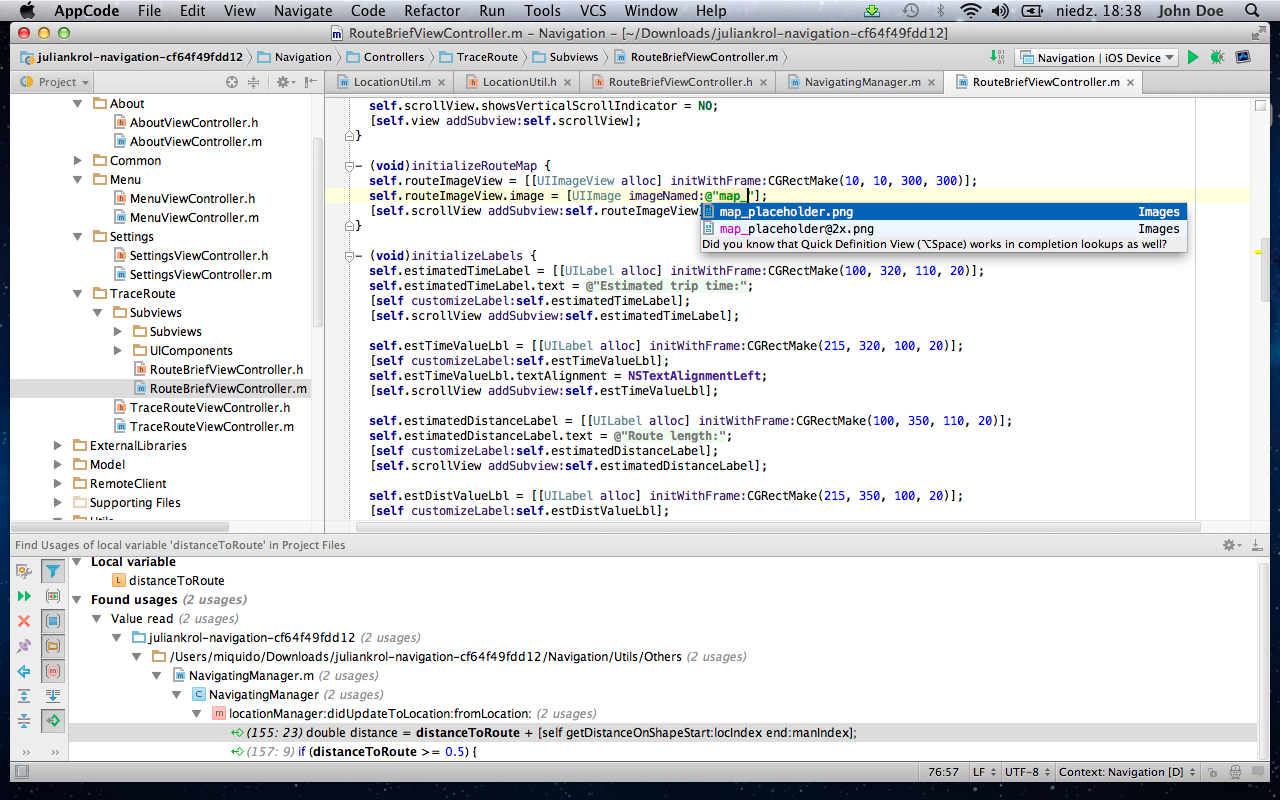Change UTF-8 file encoding in status bar
This screenshot has width=1280, height=800.
point(1026,772)
